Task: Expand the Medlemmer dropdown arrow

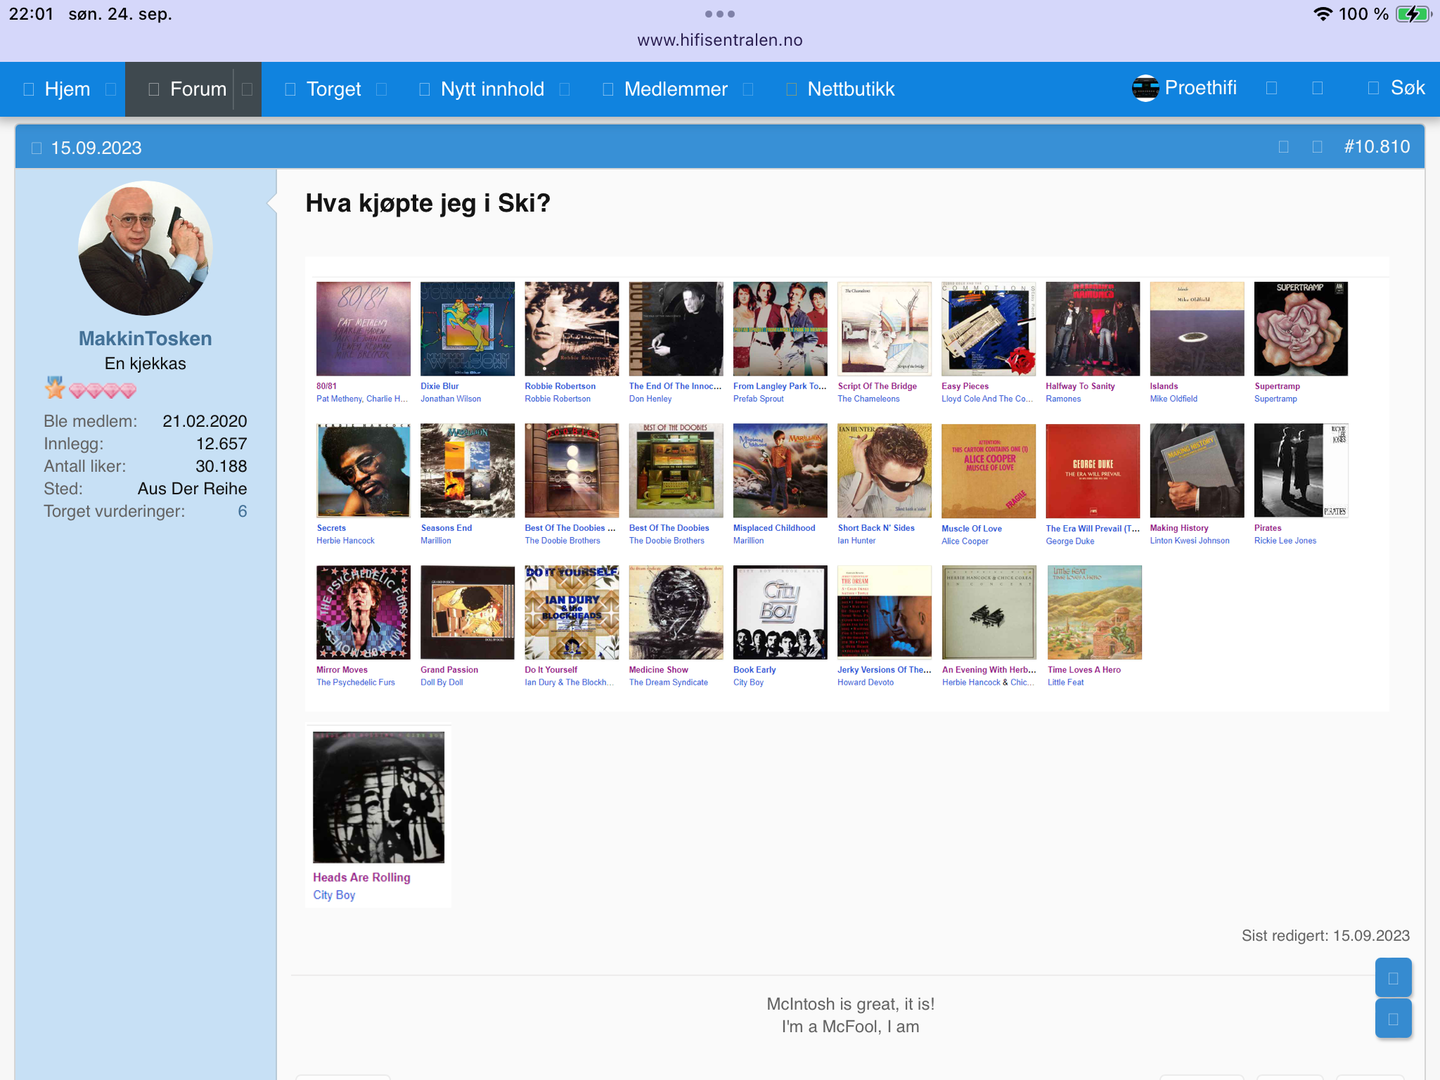Action: click(x=748, y=89)
